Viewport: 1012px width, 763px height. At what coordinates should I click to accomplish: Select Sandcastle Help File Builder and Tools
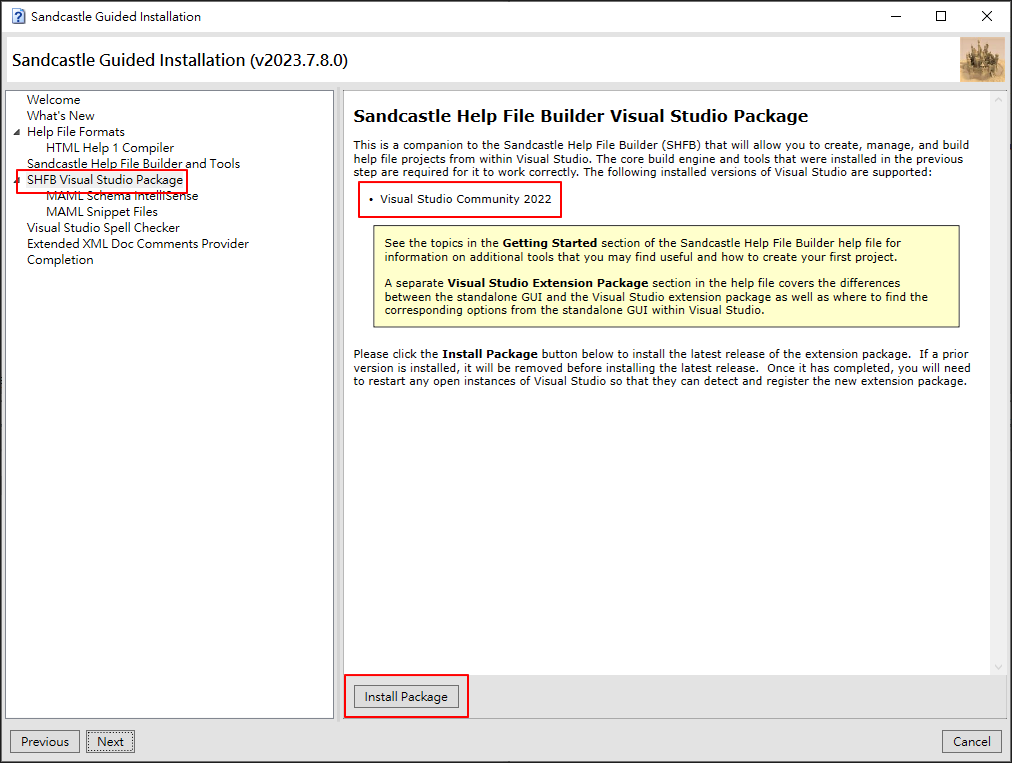coord(133,163)
